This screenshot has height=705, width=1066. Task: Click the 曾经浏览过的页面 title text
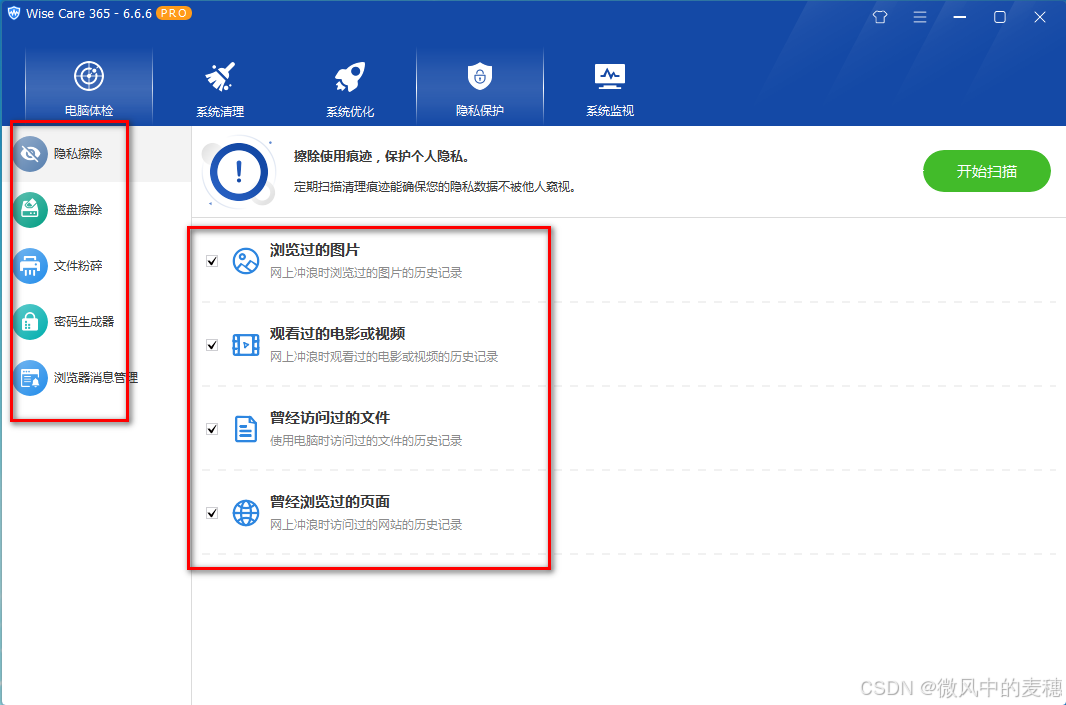pyautogui.click(x=330, y=502)
